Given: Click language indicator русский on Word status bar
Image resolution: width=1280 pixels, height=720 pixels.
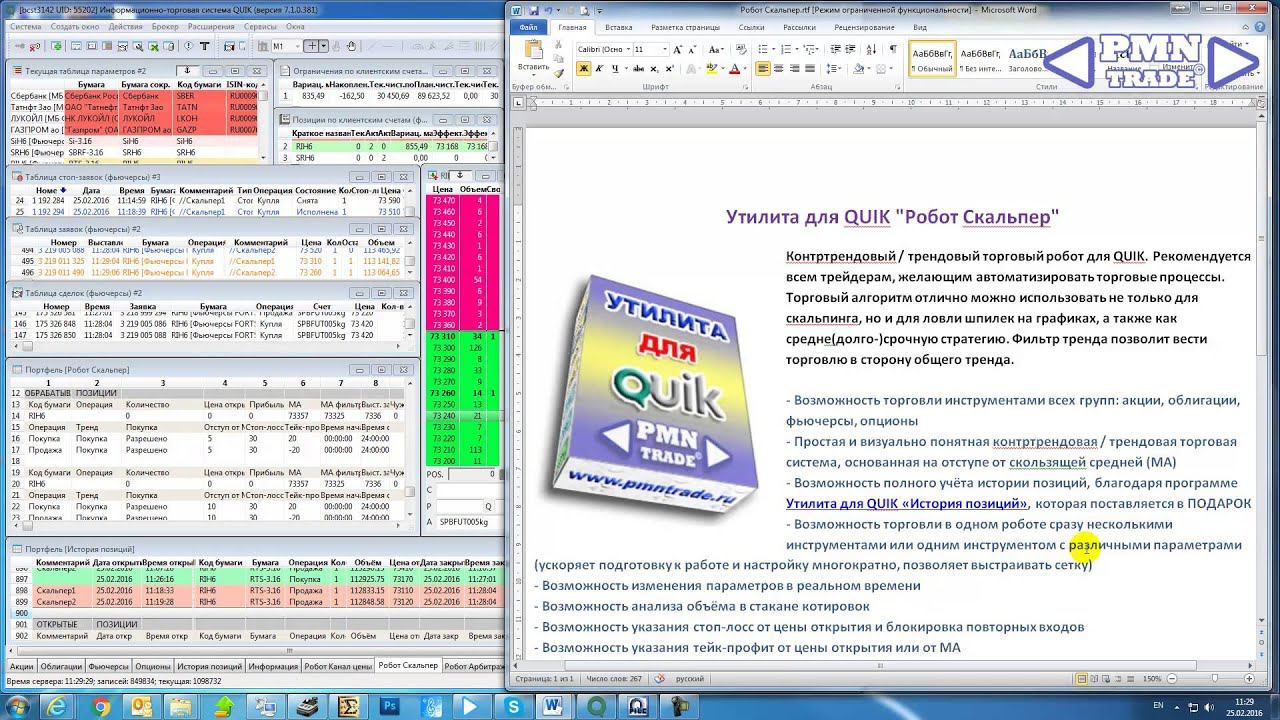Looking at the screenshot, I should 690,678.
